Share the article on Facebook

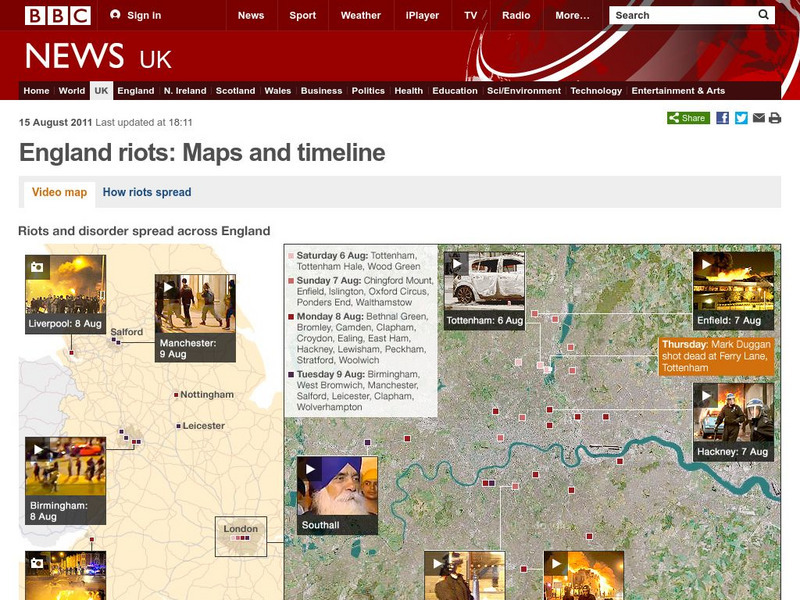click(x=723, y=118)
